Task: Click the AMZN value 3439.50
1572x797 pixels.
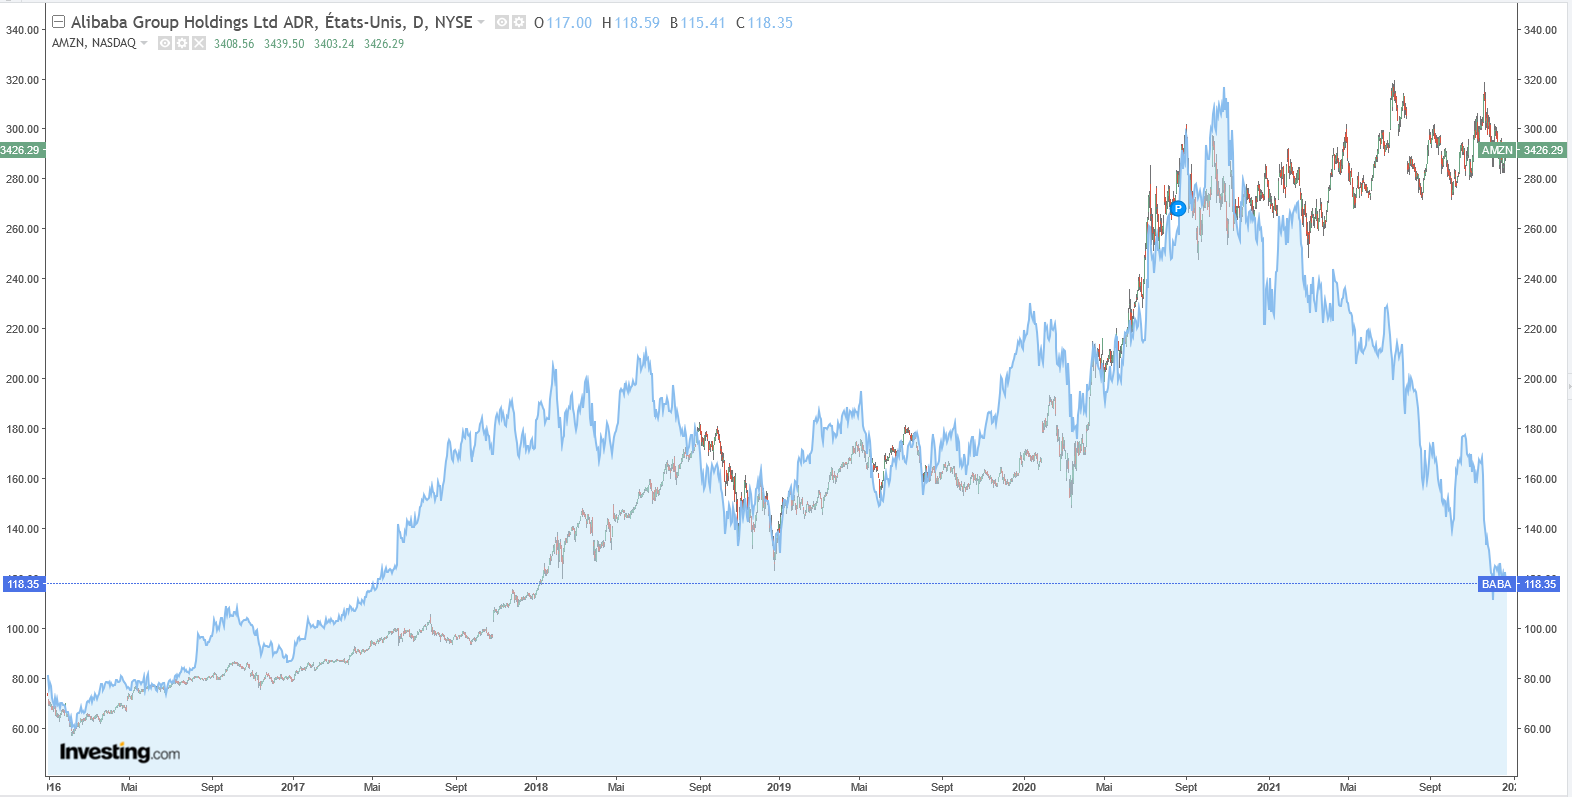Action: click(x=284, y=44)
